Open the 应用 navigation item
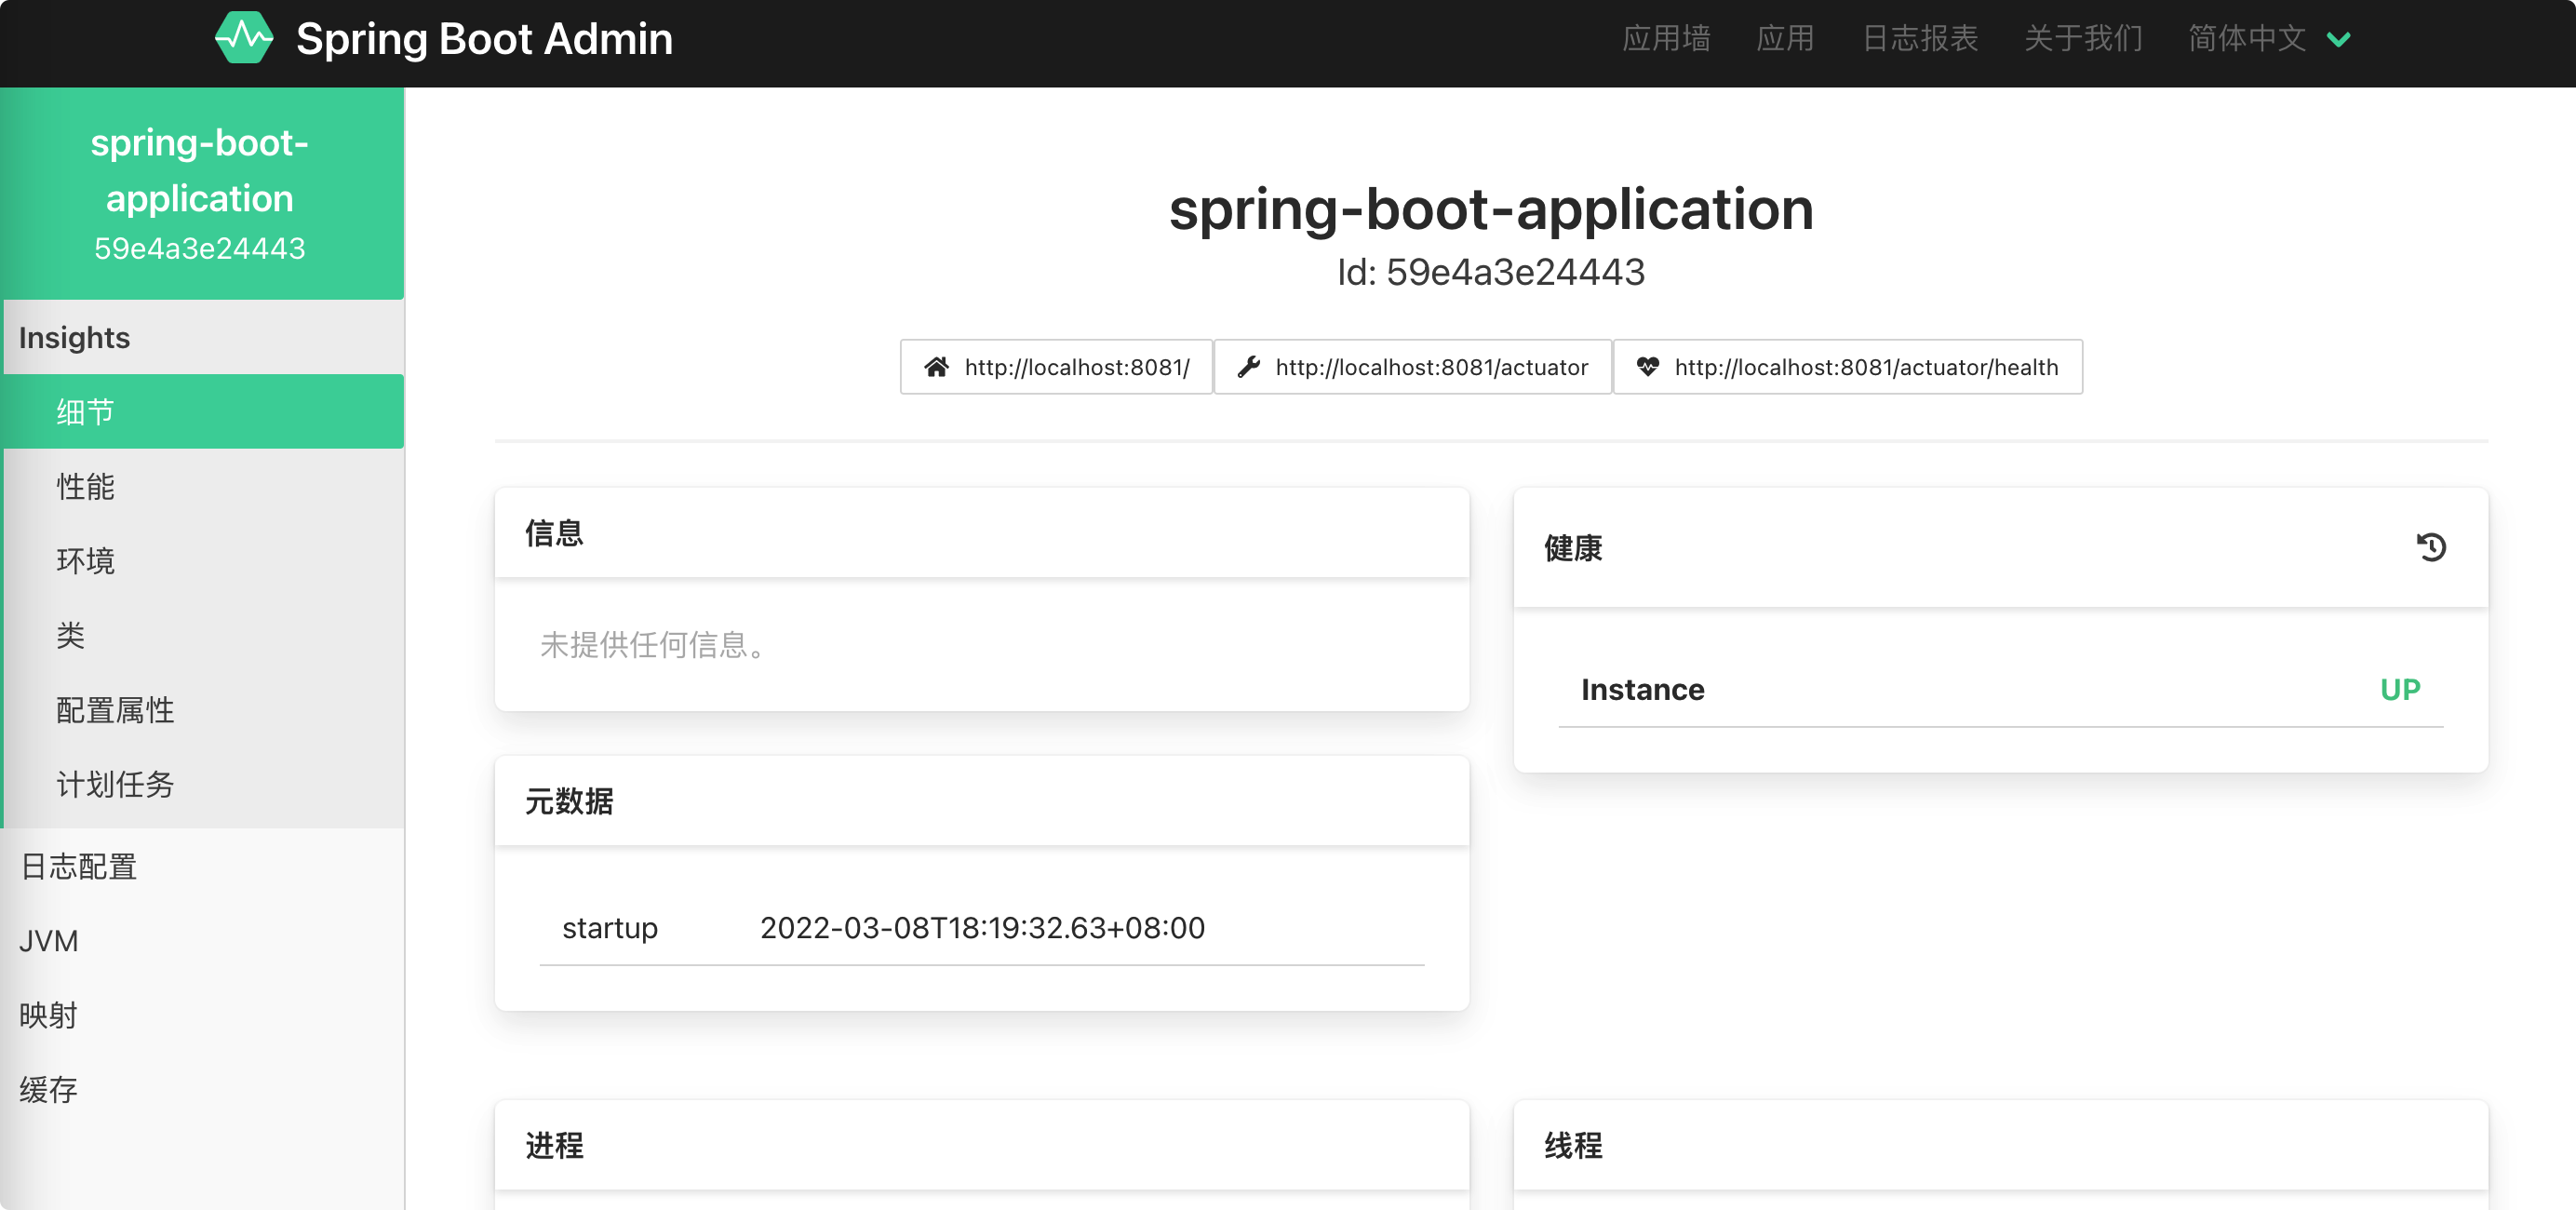Screen dimensions: 2576x1210 coord(1785,38)
